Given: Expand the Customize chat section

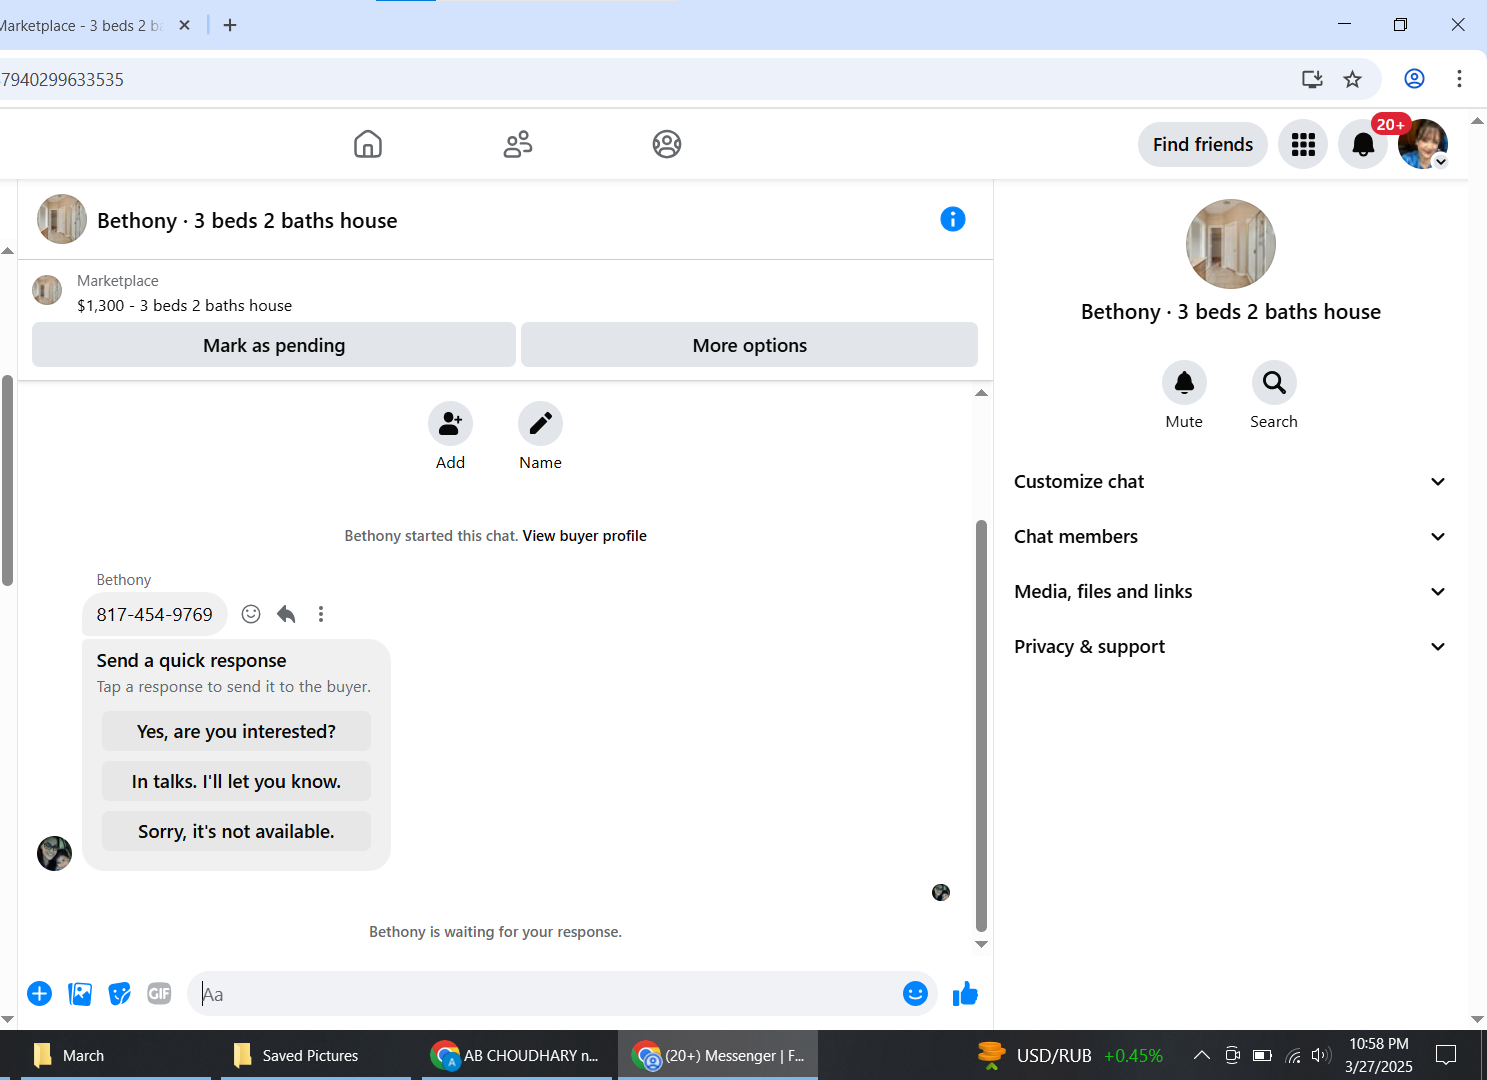Looking at the screenshot, I should coord(1230,482).
